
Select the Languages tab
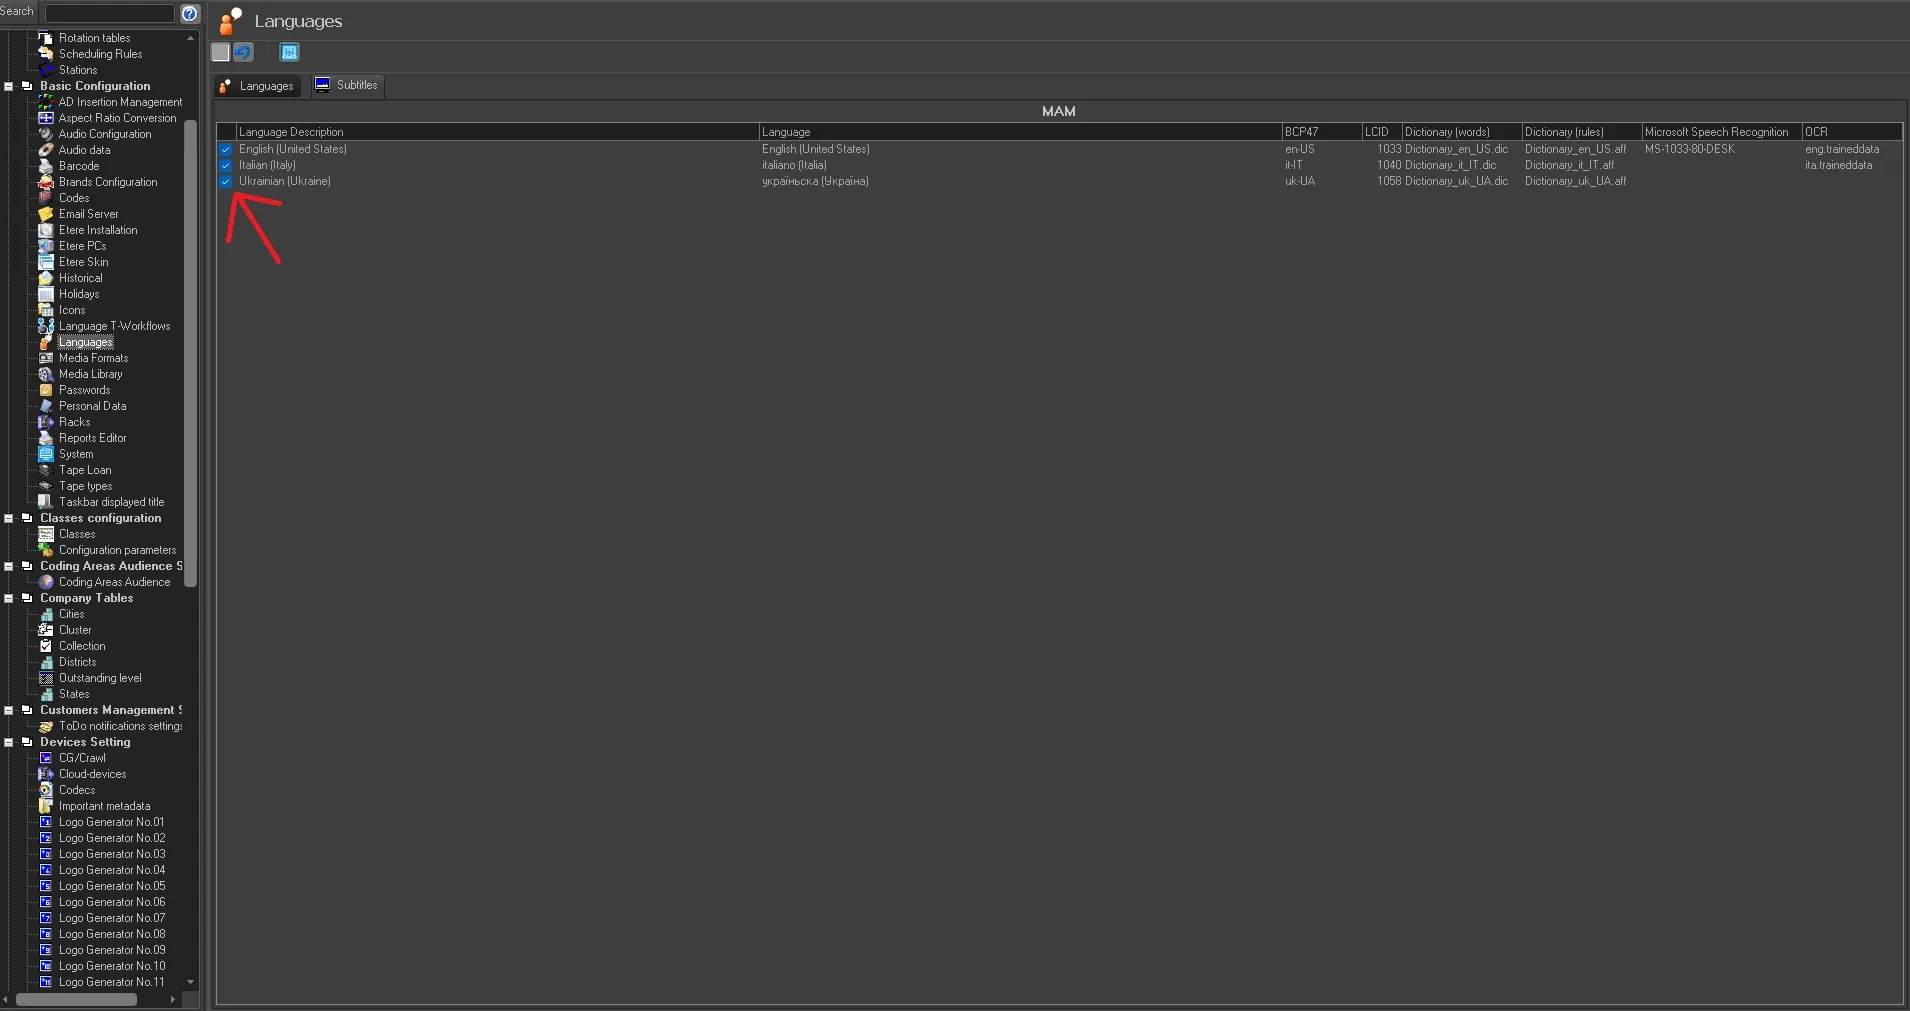257,86
